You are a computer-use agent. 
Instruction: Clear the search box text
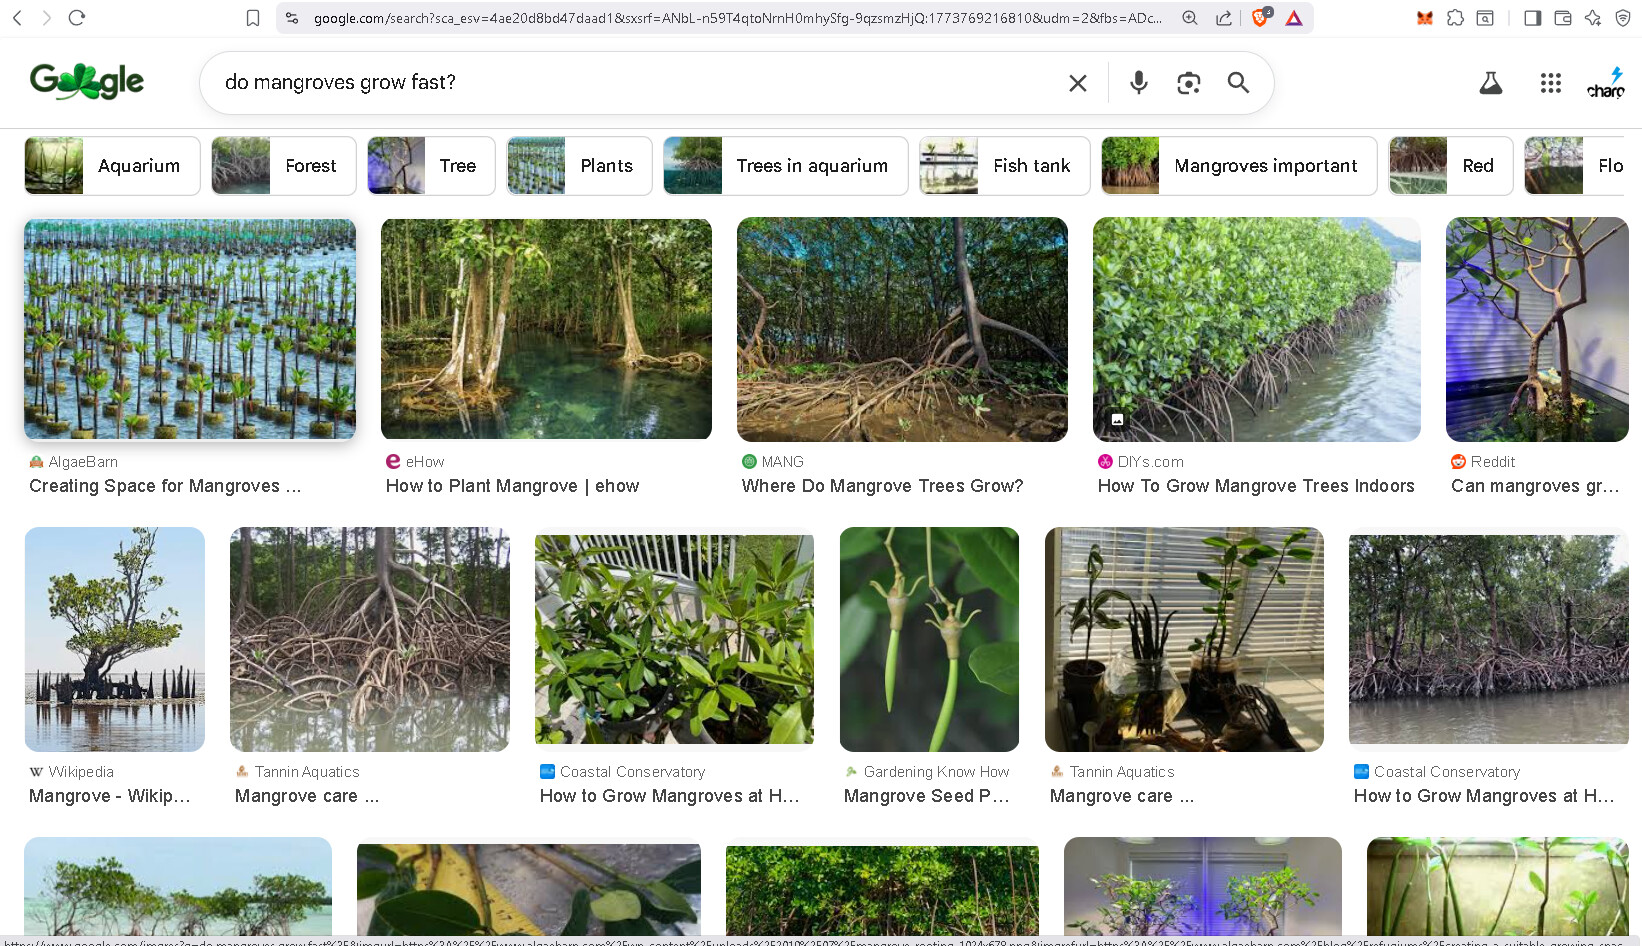coord(1077,83)
